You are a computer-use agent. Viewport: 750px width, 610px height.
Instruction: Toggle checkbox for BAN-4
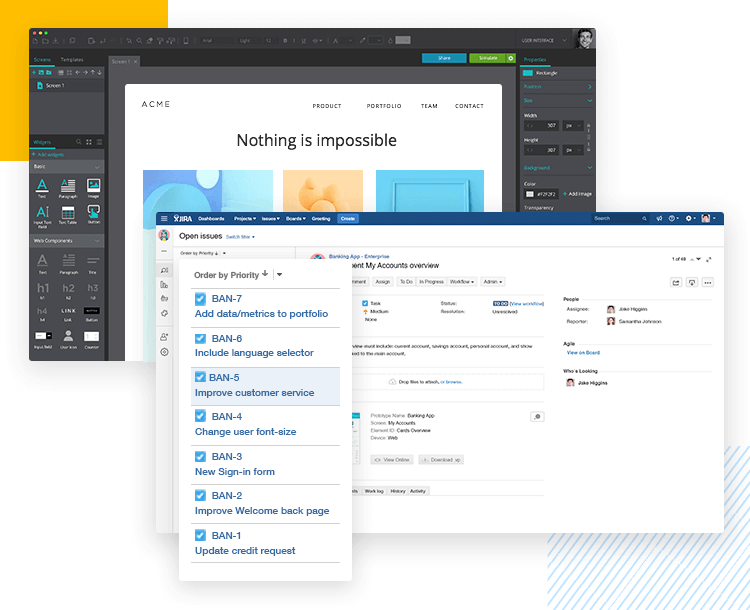click(200, 416)
